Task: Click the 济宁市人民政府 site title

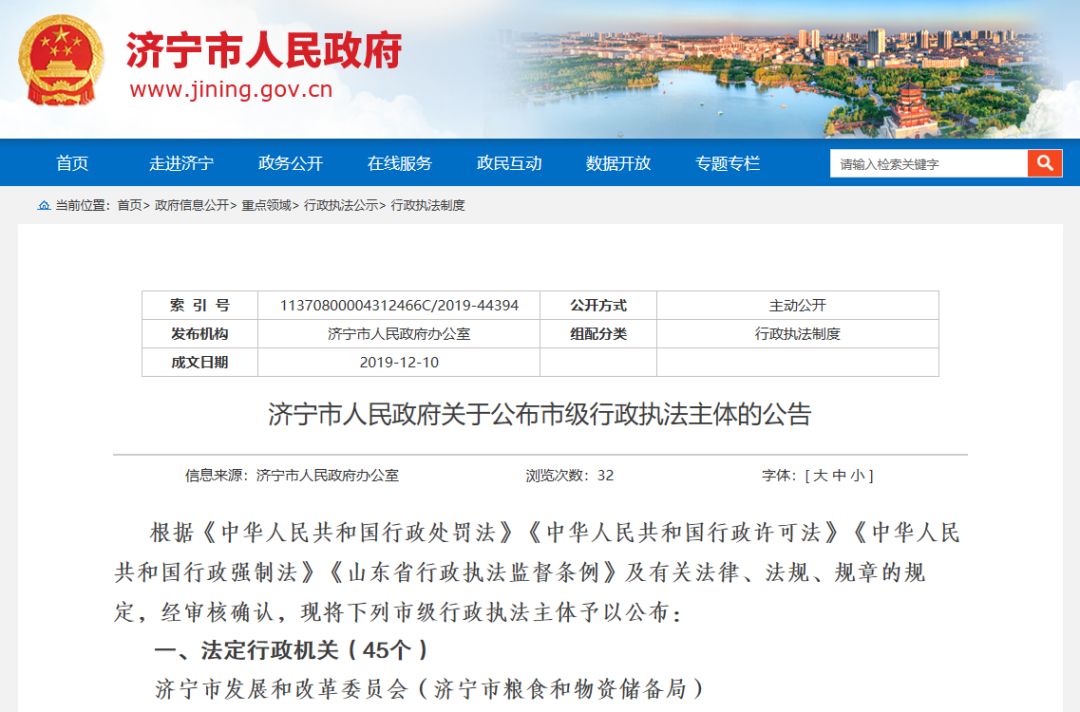Action: click(x=264, y=50)
